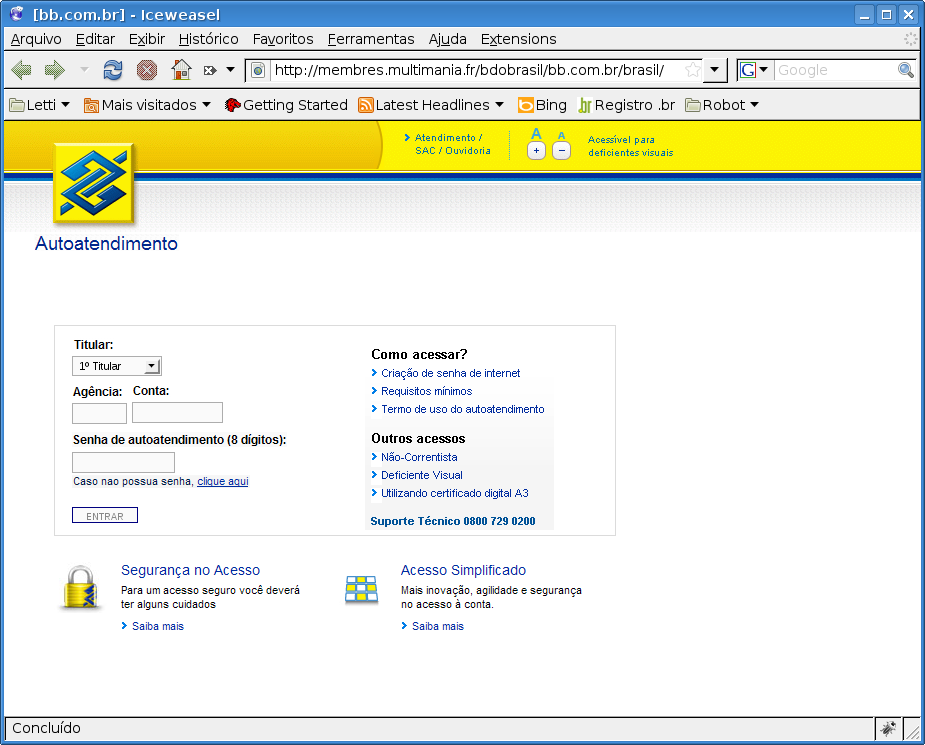The height and width of the screenshot is (745, 925).
Task: Stop loading the page
Action: (147, 70)
